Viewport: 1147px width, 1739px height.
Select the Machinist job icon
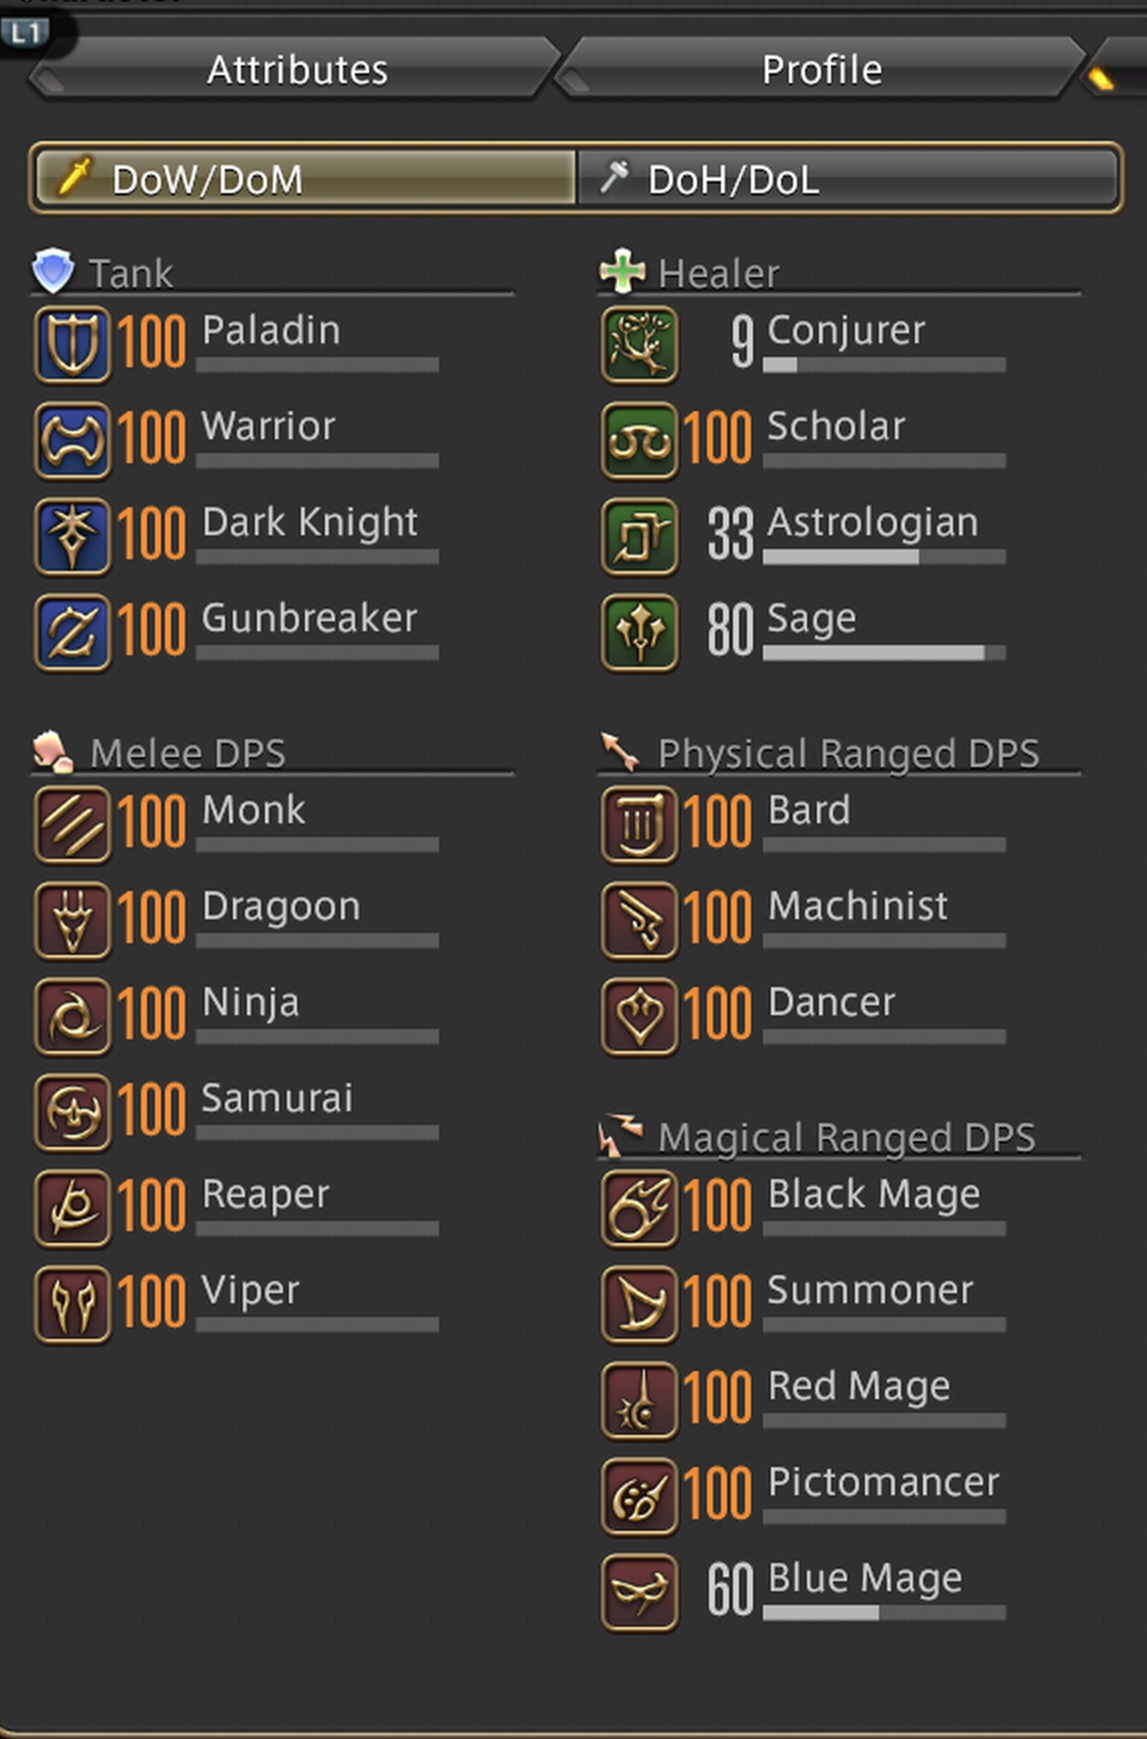point(640,921)
